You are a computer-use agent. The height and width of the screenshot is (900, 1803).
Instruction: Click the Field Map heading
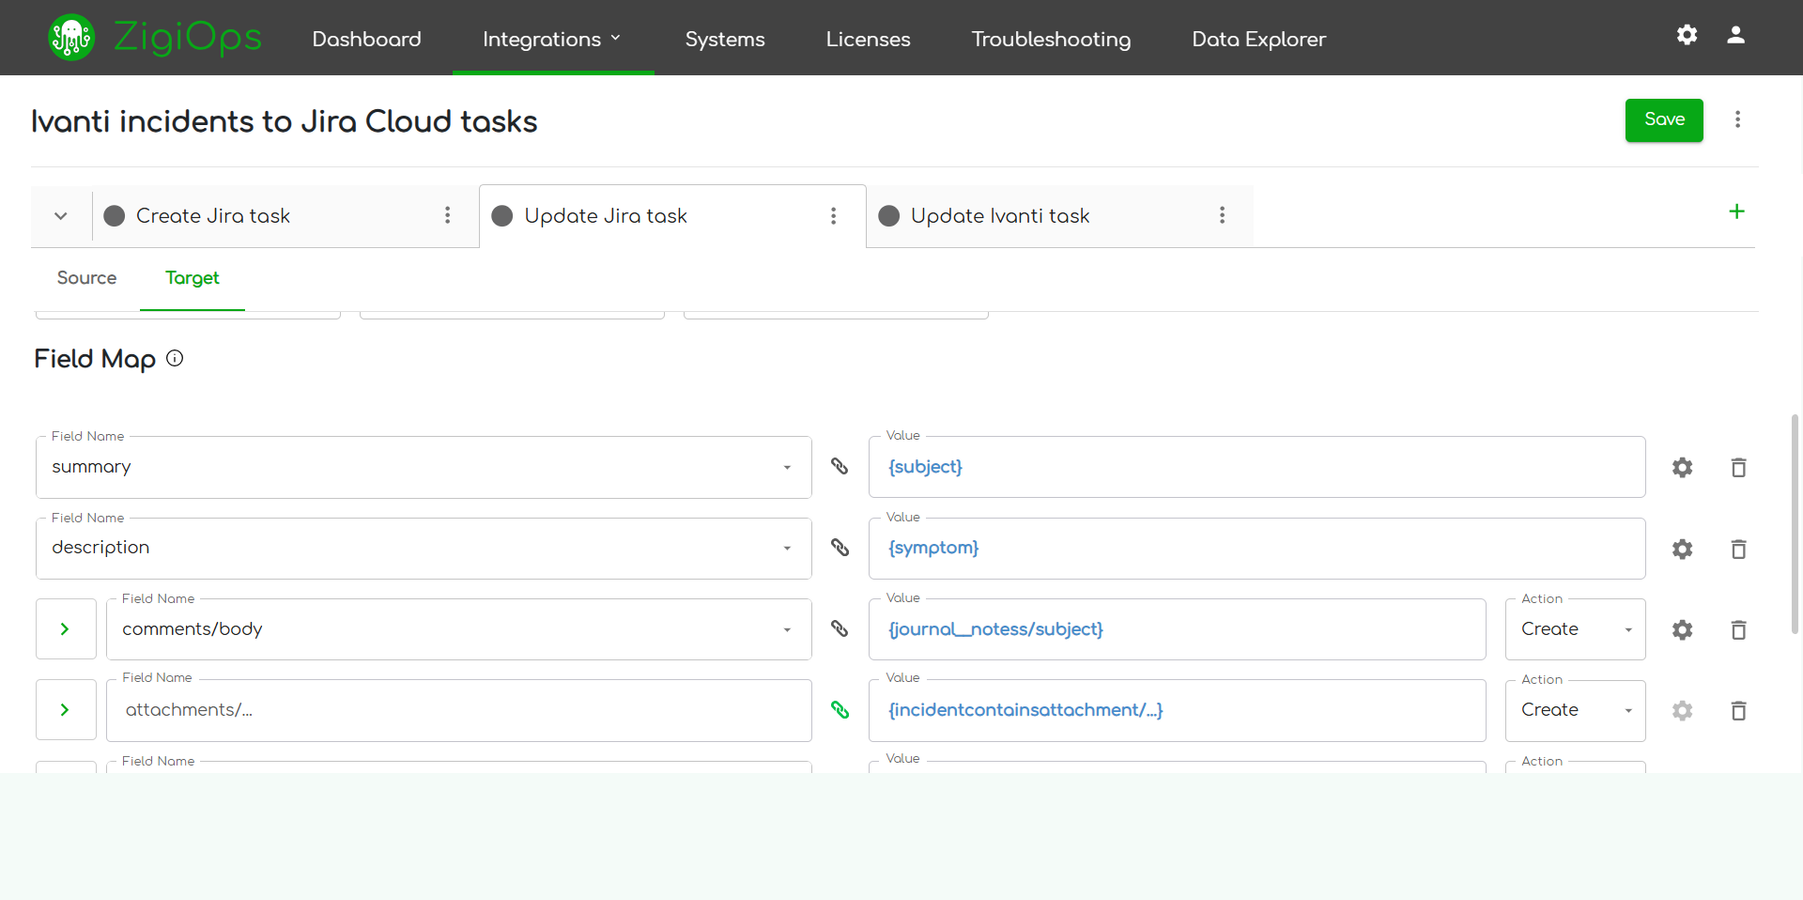[x=95, y=360]
